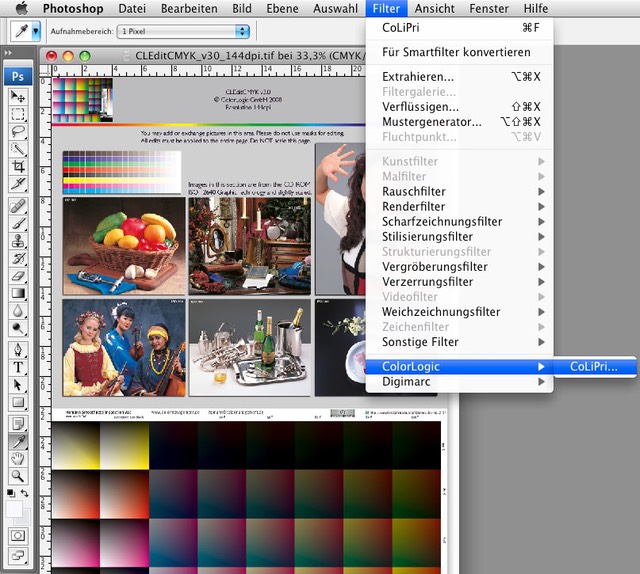This screenshot has width=640, height=574.
Task: Expand the Rauschfilter submenu arrow
Action: (x=541, y=191)
